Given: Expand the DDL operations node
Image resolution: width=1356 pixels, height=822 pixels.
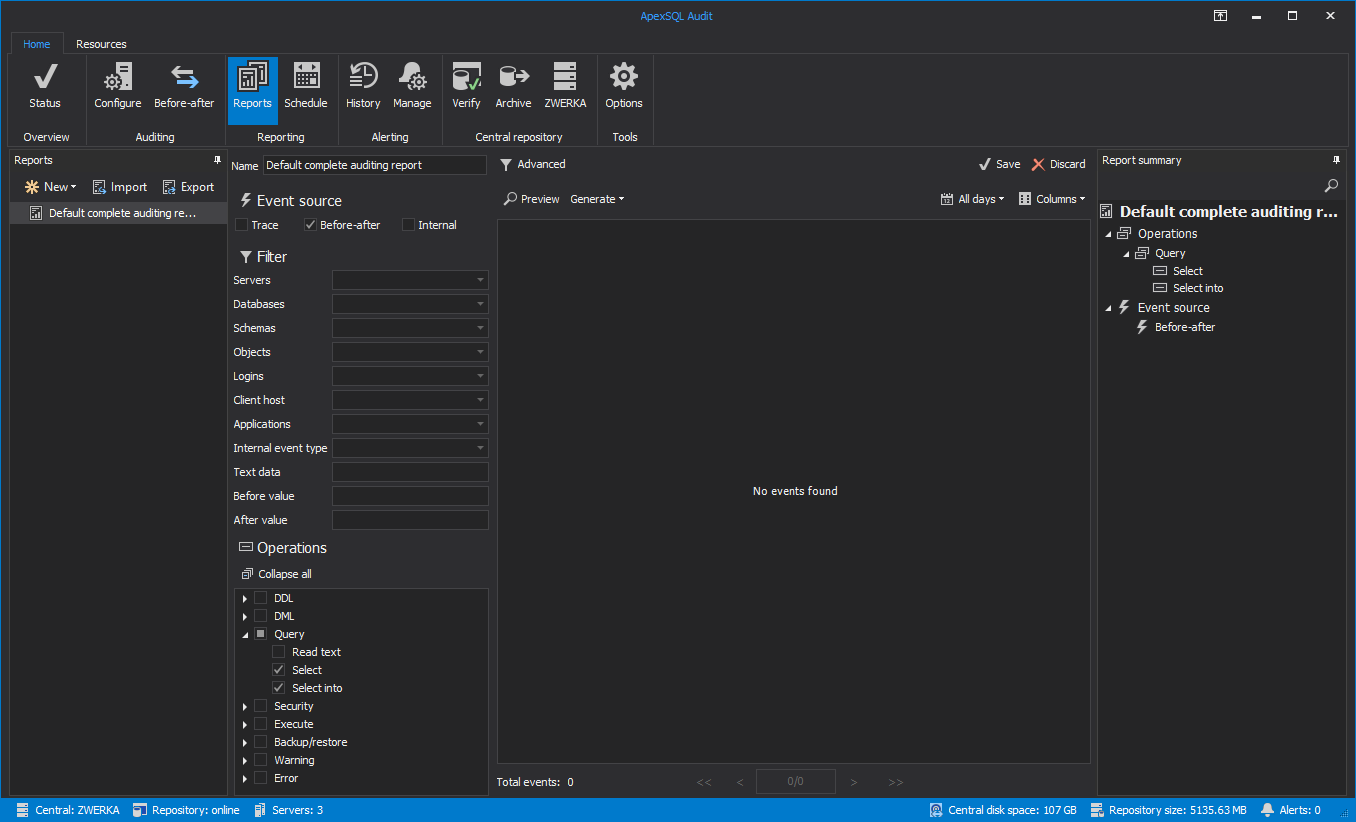Looking at the screenshot, I should click(x=244, y=598).
